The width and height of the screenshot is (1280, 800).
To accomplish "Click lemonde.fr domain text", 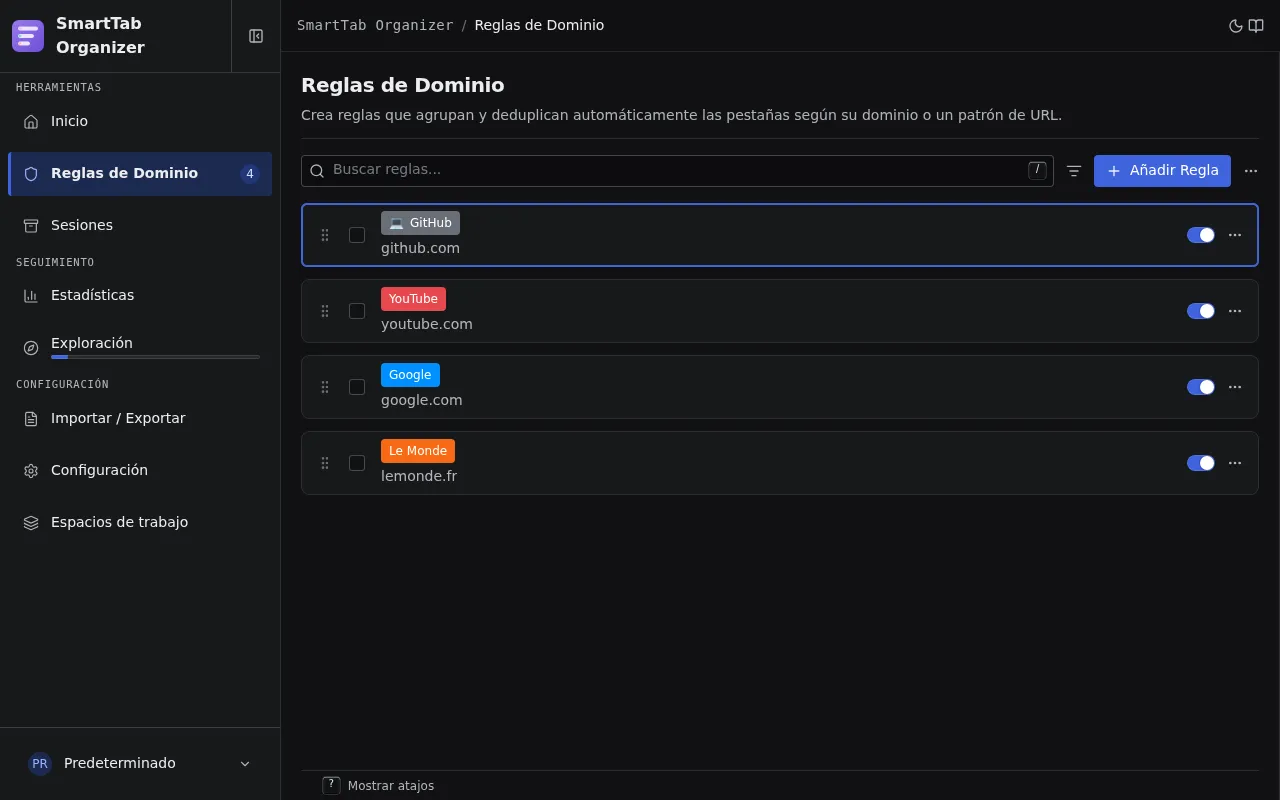I will (x=419, y=476).
